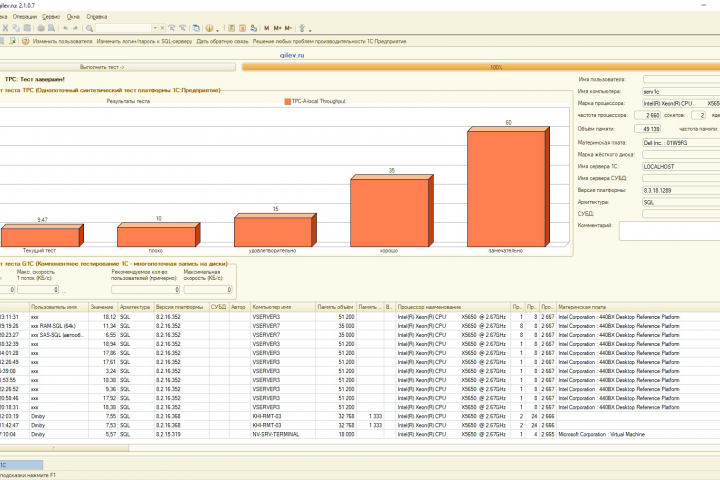Click the M- memory icon
This screenshot has height=480, width=720.
point(288,28)
